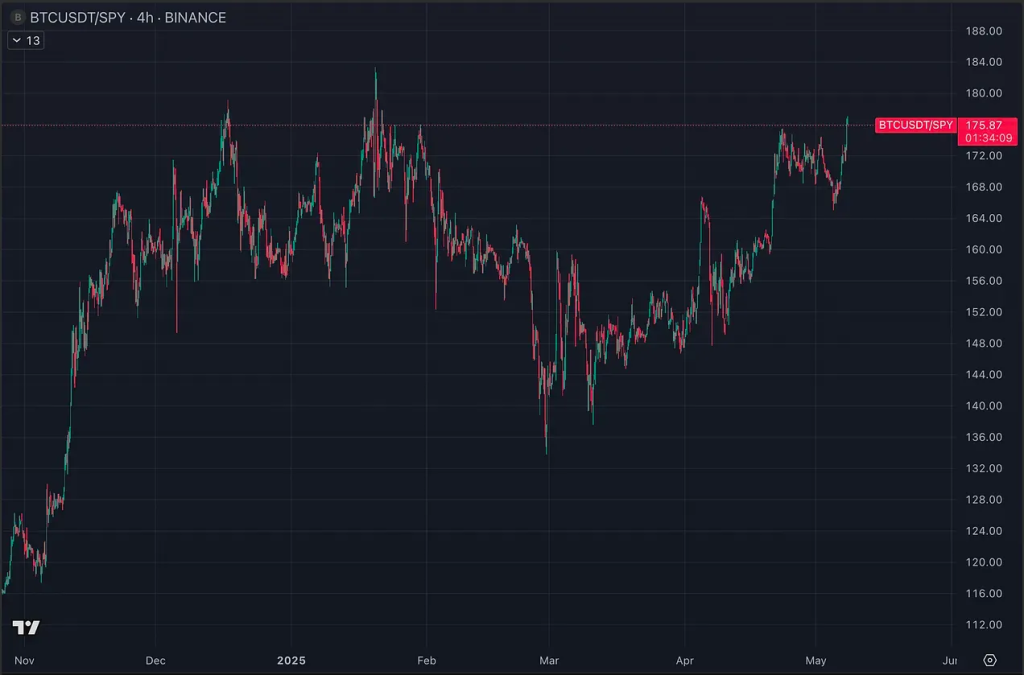Click the round B symbol logo icon
The image size is (1024, 675).
[18, 18]
